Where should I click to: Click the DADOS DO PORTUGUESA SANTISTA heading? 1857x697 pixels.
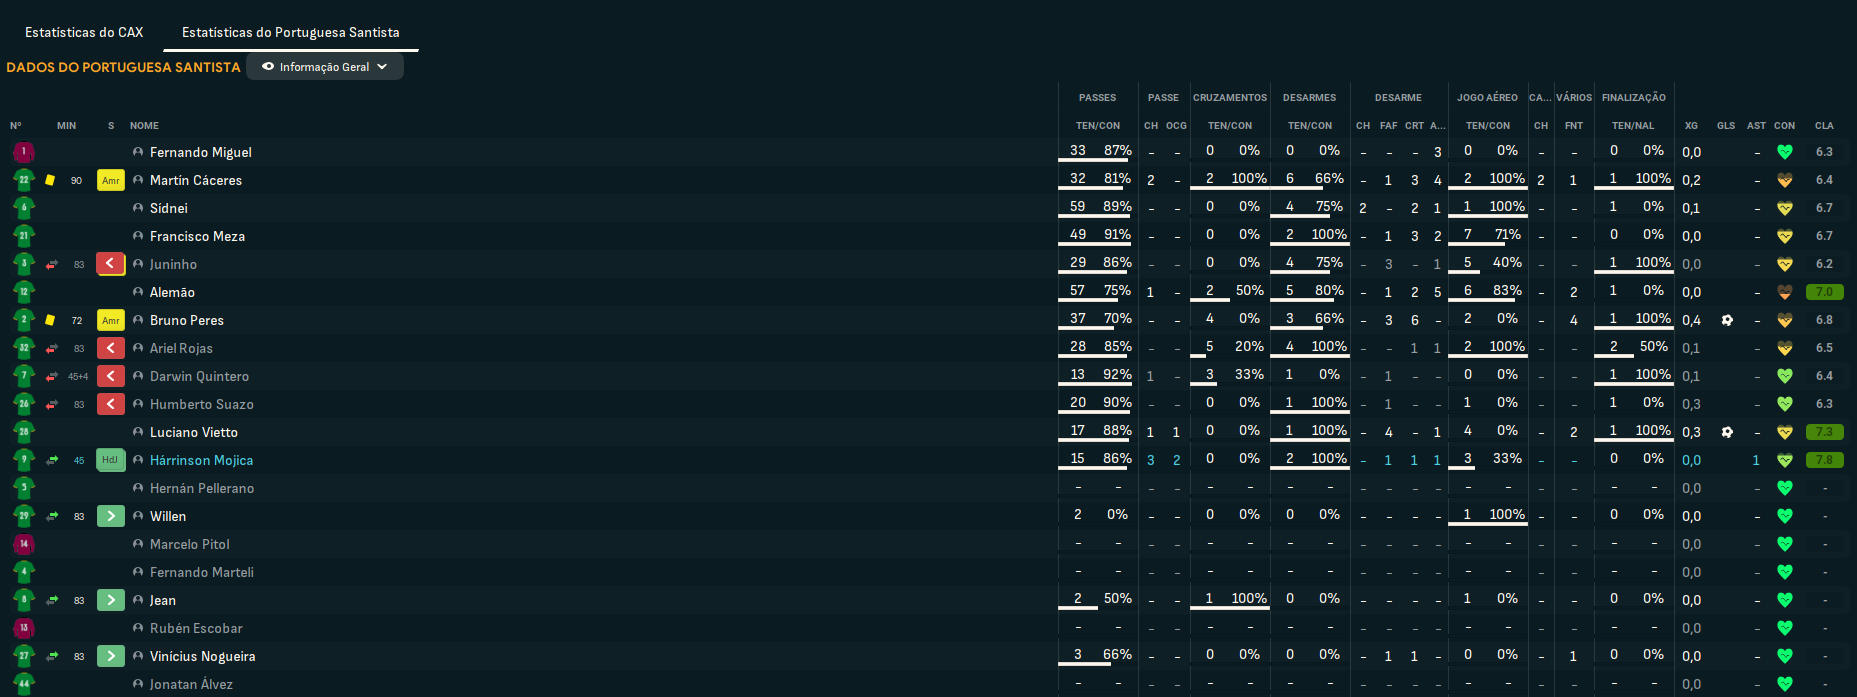point(123,67)
